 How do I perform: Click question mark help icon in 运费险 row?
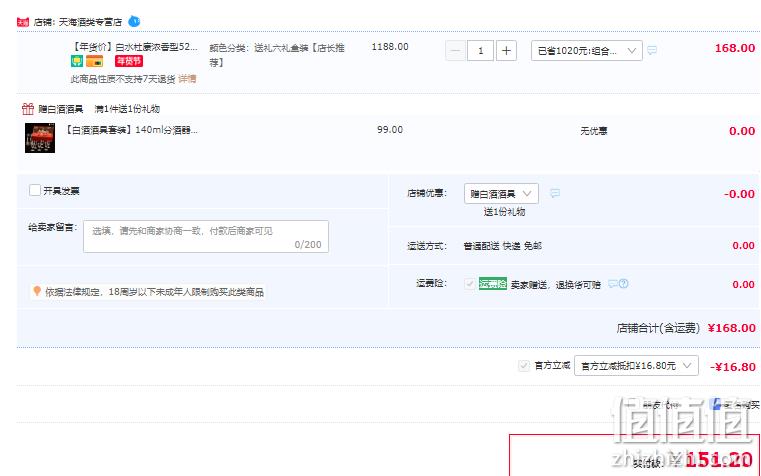[x=624, y=284]
